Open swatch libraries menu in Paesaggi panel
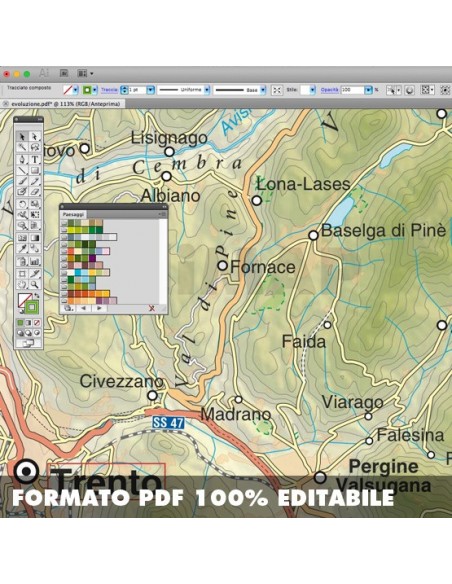Screen dimensions: 452x584 click(69, 308)
